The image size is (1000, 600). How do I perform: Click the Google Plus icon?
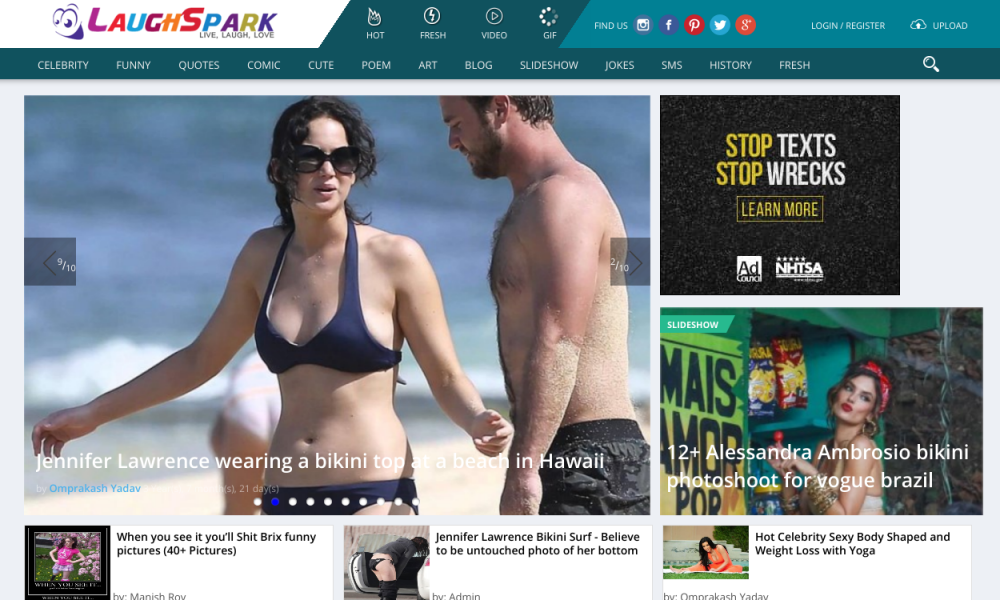[x=745, y=26]
